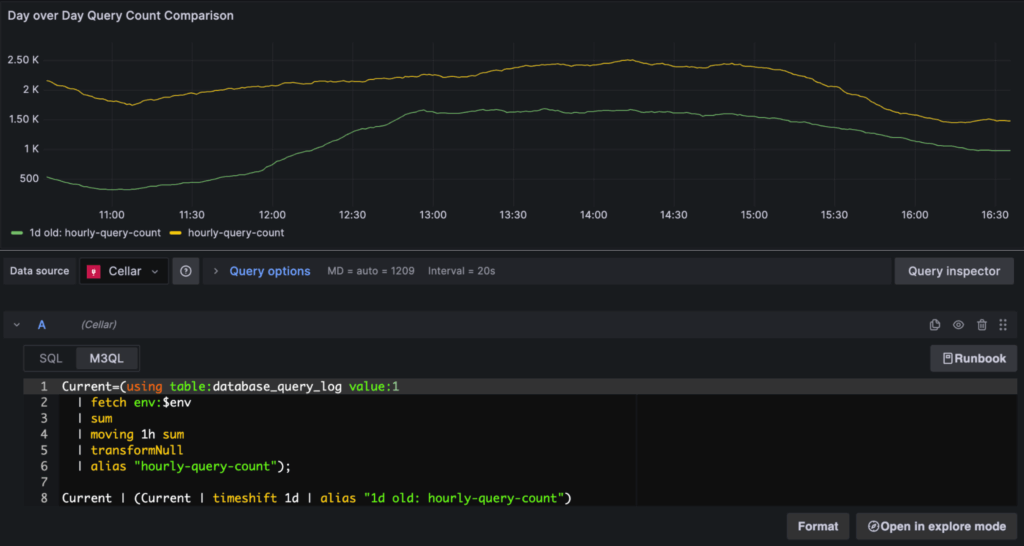Select the M3QL query tab

[107, 358]
